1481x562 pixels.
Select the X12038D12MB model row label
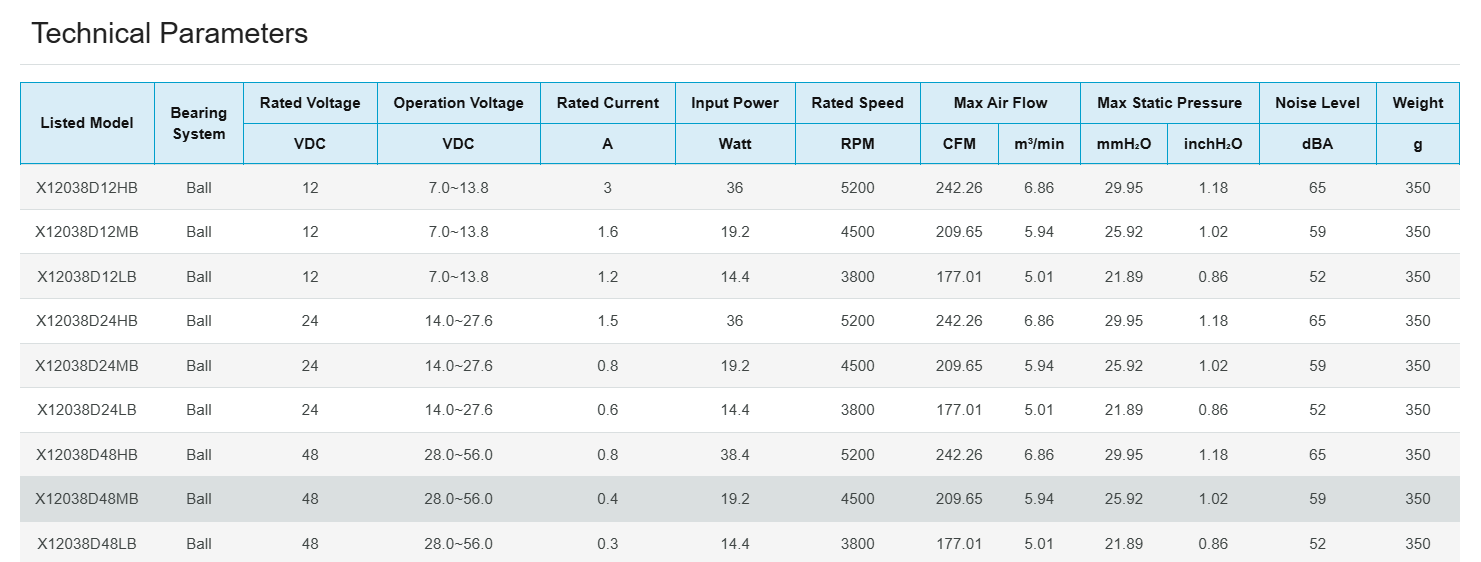87,232
